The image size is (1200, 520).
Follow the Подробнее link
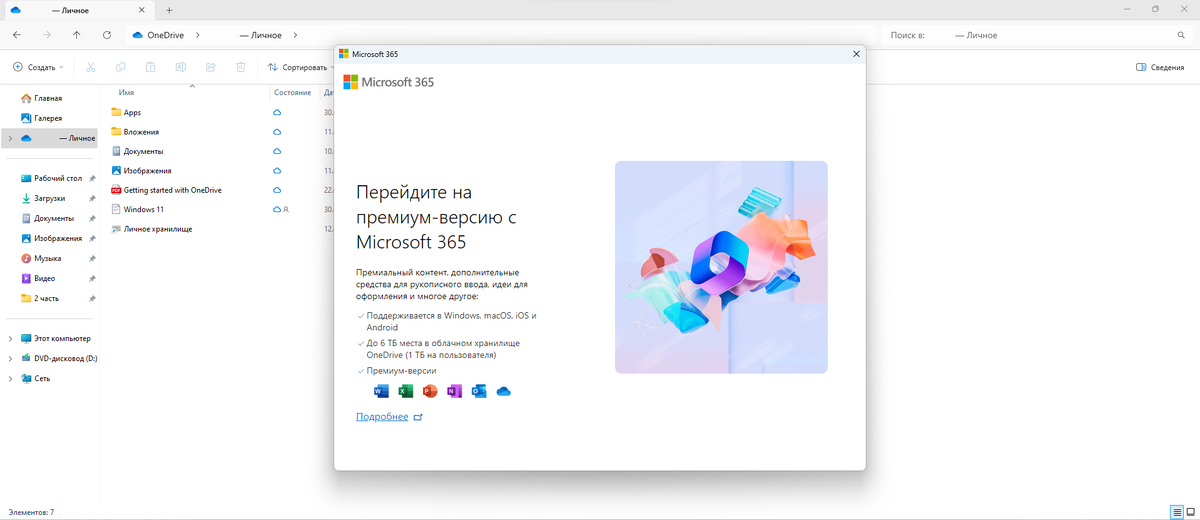coord(382,417)
